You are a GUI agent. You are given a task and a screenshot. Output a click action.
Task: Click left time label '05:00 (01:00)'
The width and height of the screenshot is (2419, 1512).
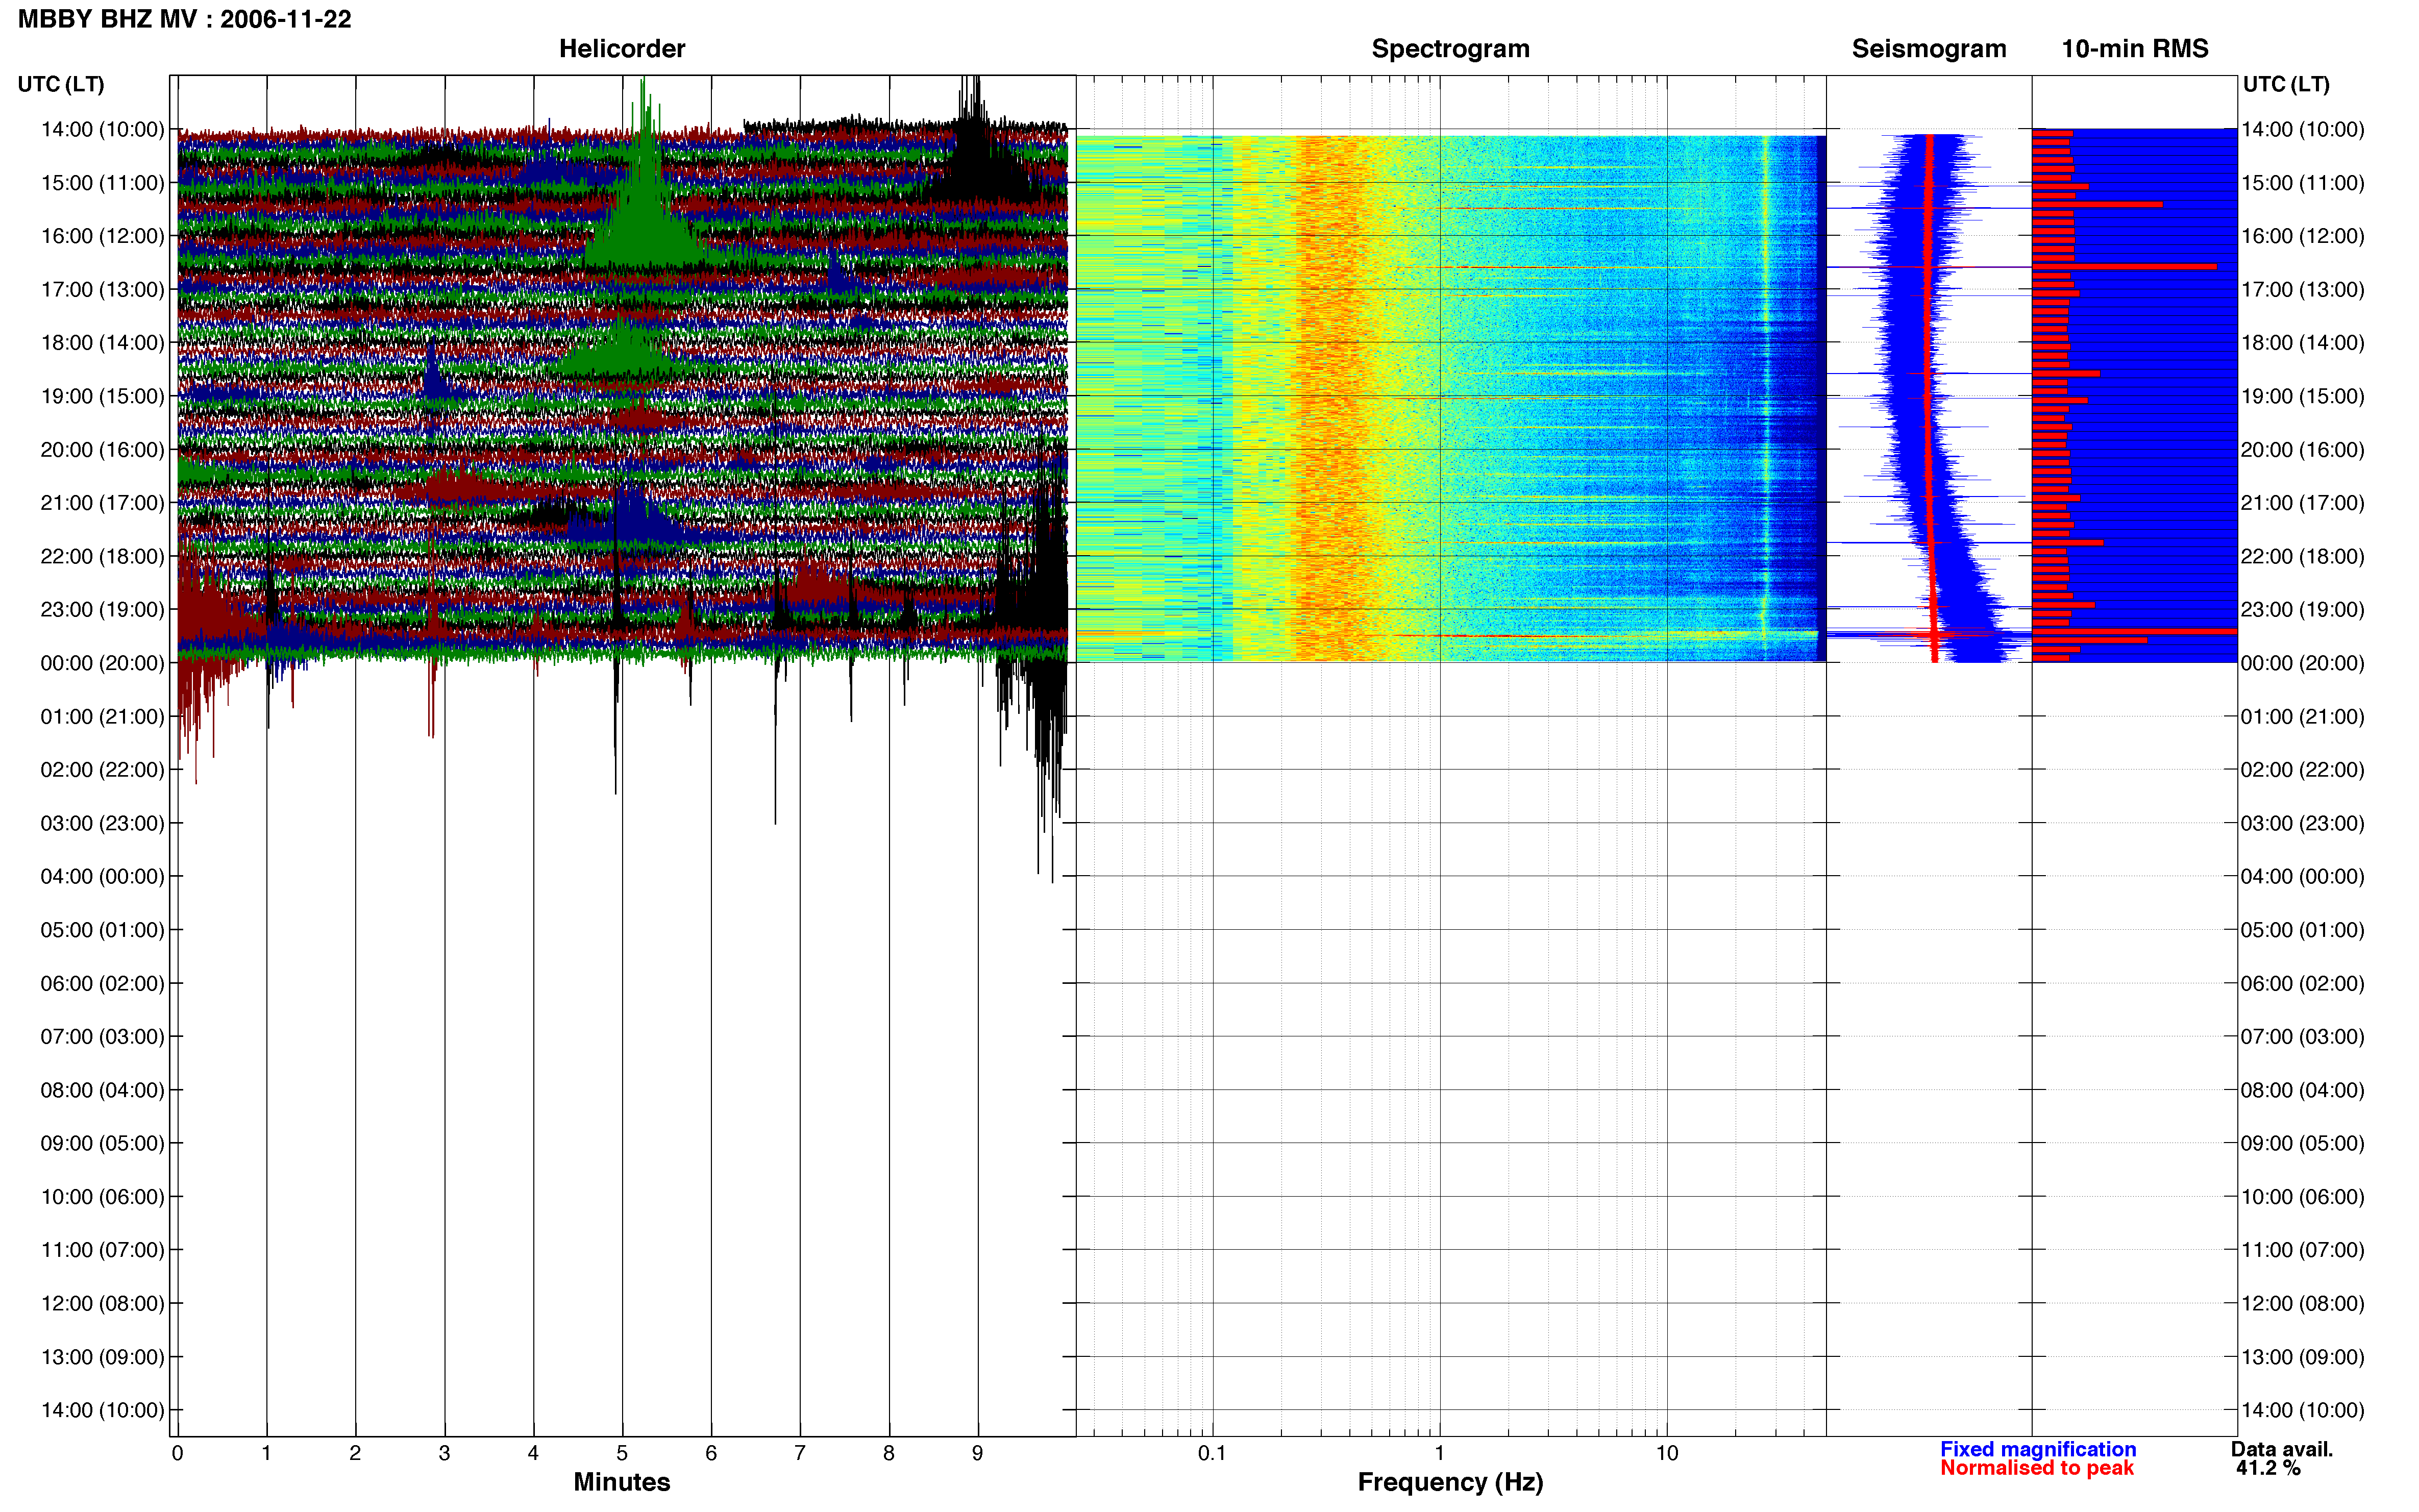(102, 929)
